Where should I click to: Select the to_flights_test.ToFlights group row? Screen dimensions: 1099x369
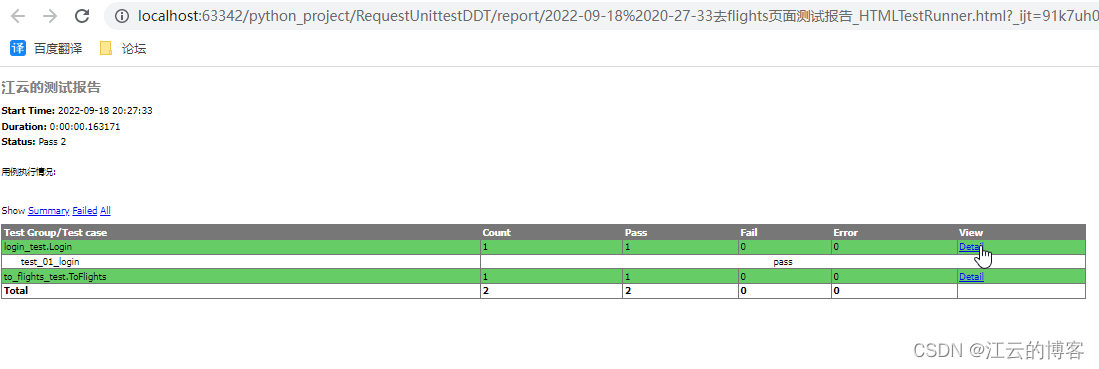543,276
